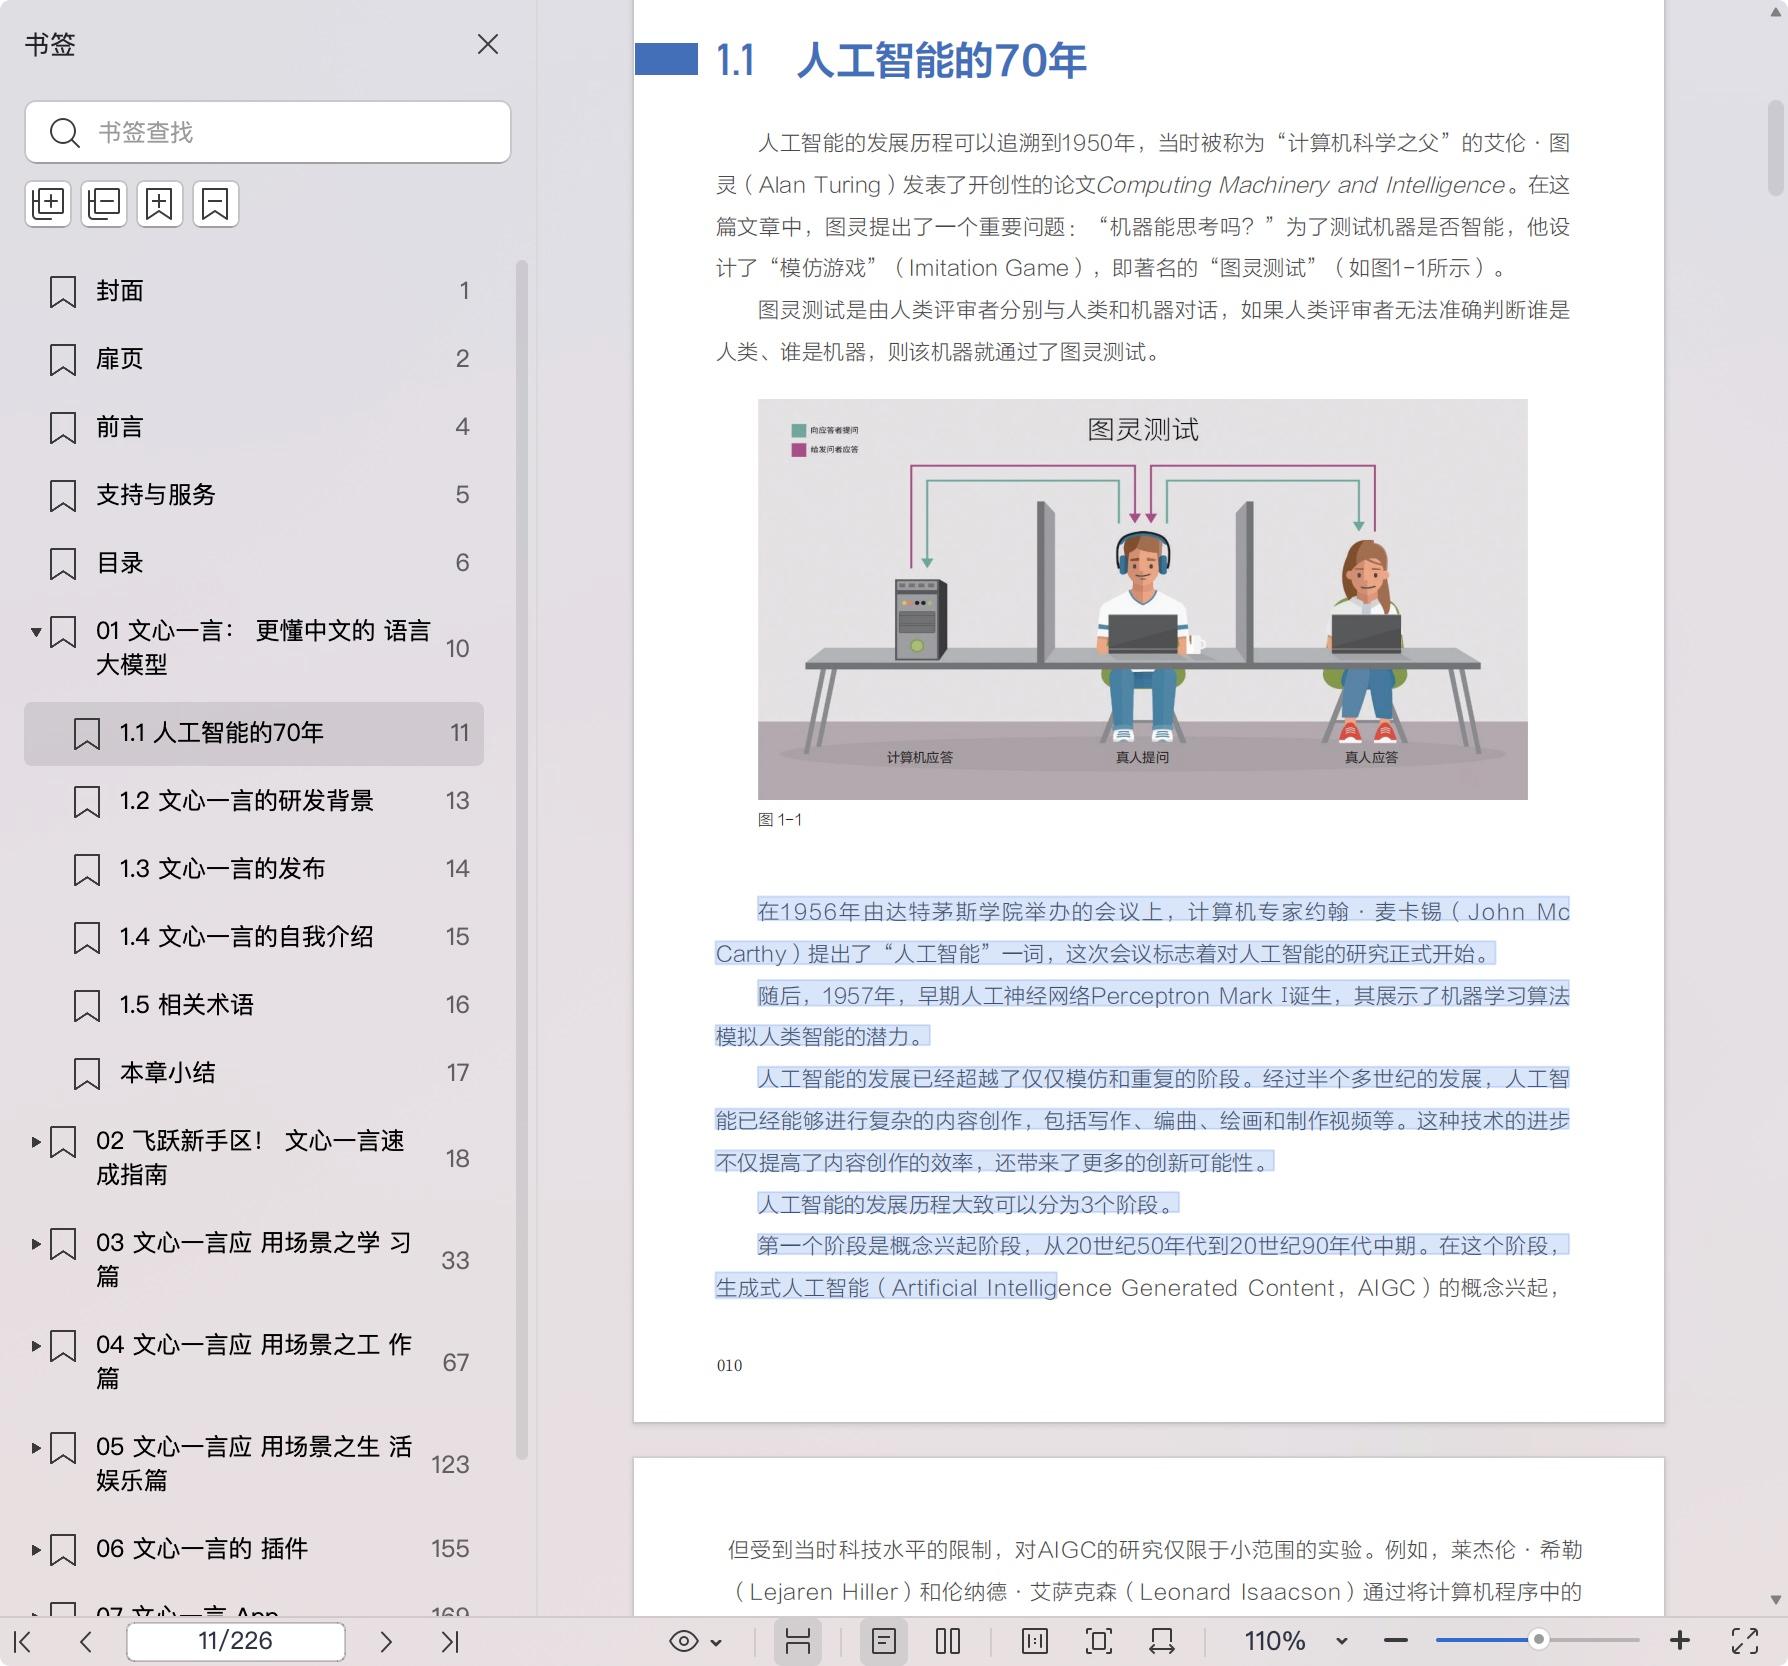1788x1666 pixels.
Task: Click the 书签 panel title
Action: (x=50, y=45)
